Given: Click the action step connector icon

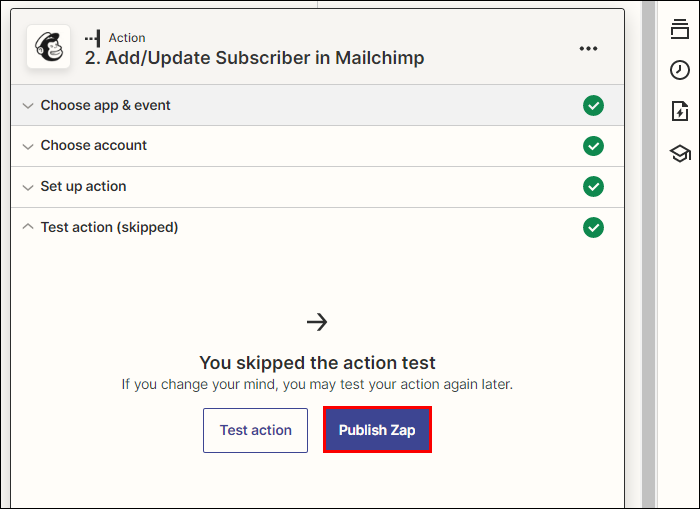Looking at the screenshot, I should [92, 38].
